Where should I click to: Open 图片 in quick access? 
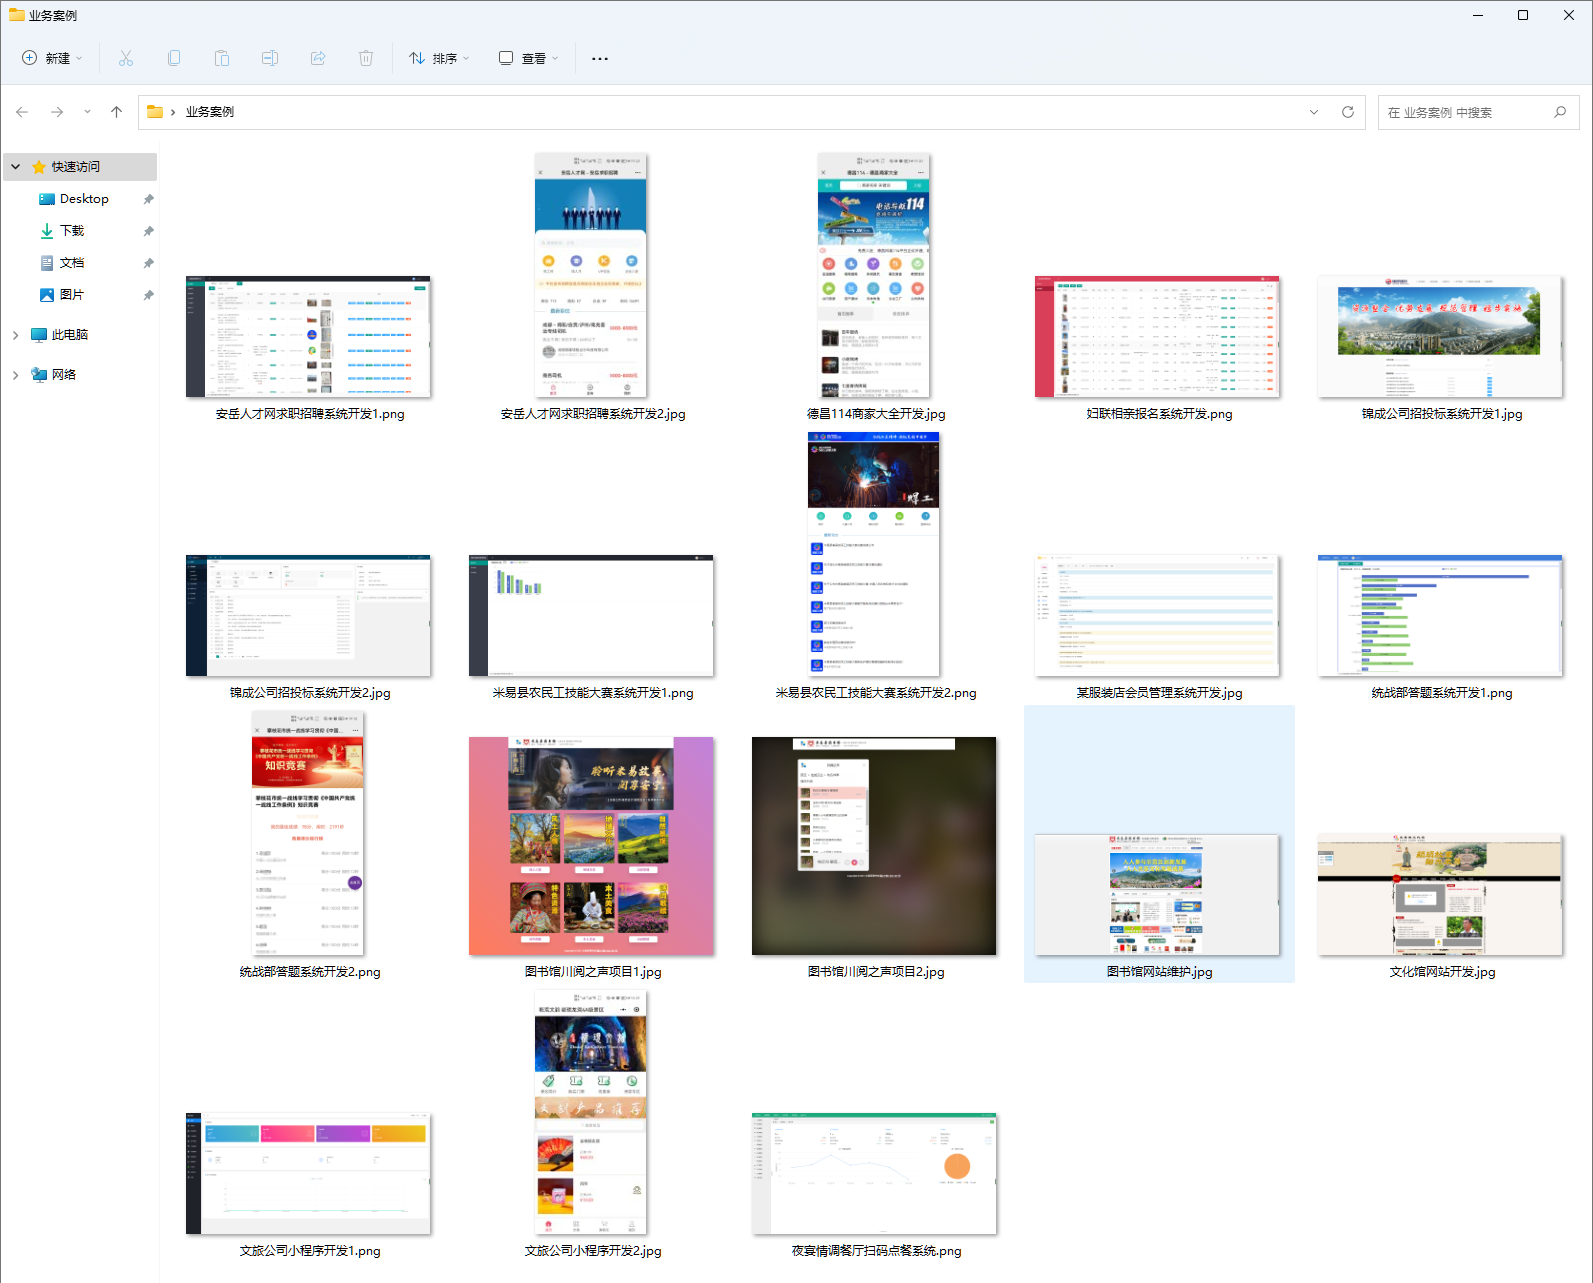72,295
